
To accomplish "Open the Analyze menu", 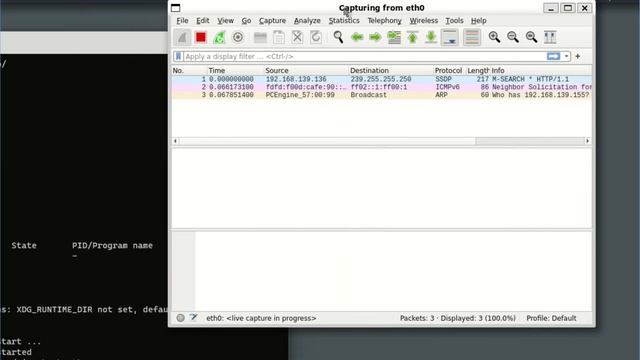I will point(307,20).
